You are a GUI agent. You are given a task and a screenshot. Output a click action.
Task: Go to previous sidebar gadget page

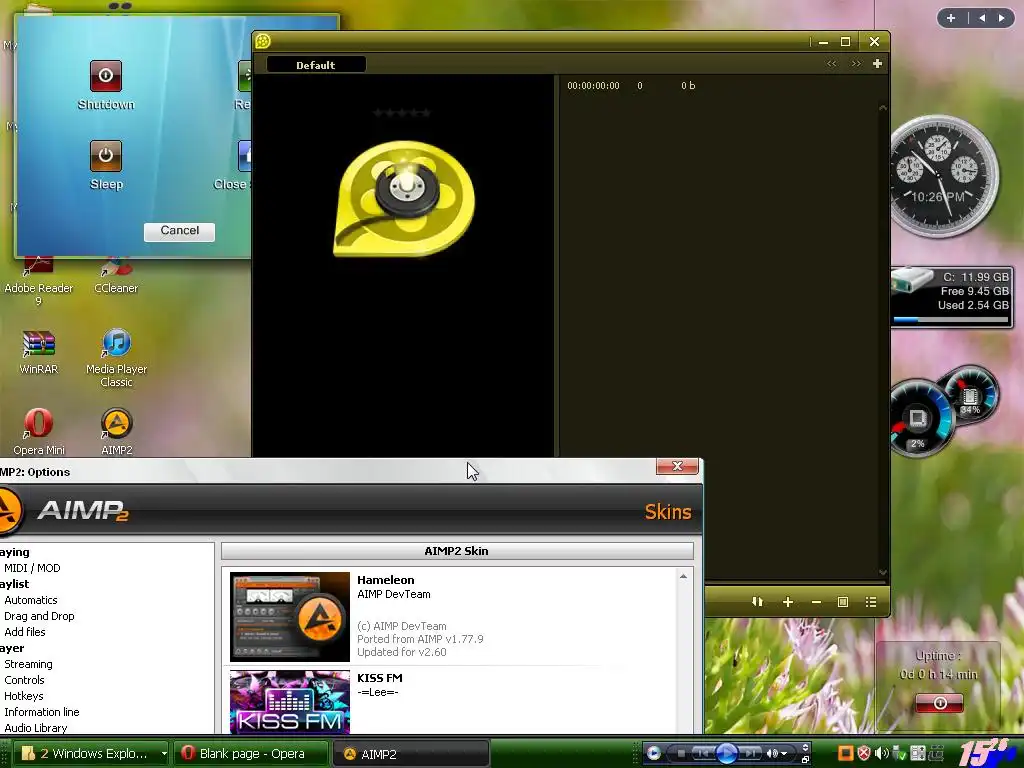982,18
